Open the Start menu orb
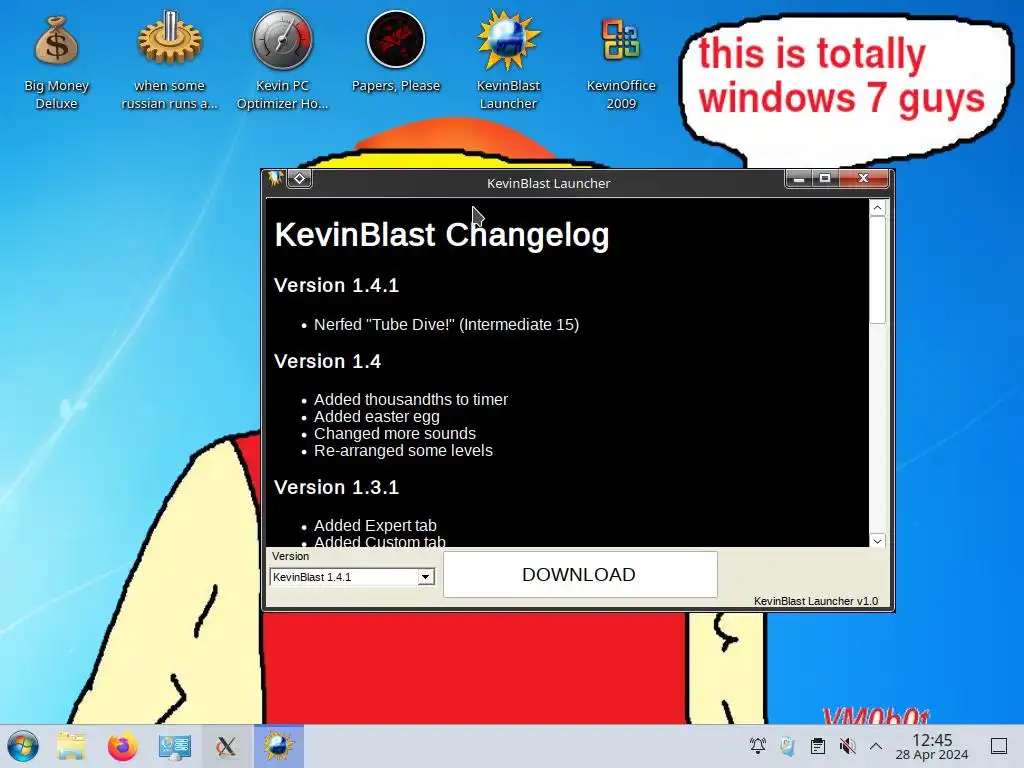This screenshot has height=768, width=1024. [x=24, y=746]
